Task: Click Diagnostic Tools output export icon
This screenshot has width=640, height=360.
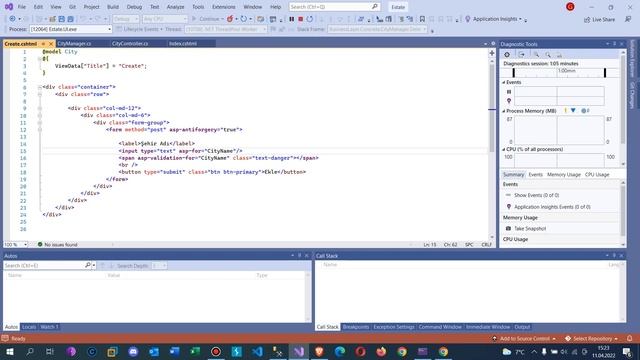Action: click(522, 54)
